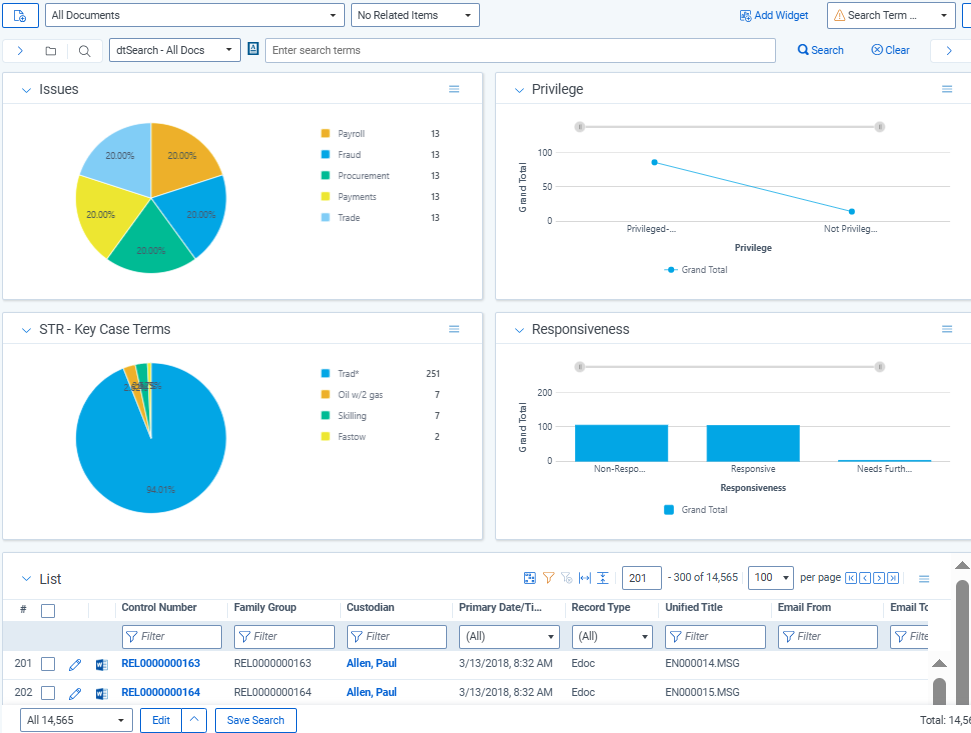Open document REL0000000163
The image size is (971, 733).
161,663
